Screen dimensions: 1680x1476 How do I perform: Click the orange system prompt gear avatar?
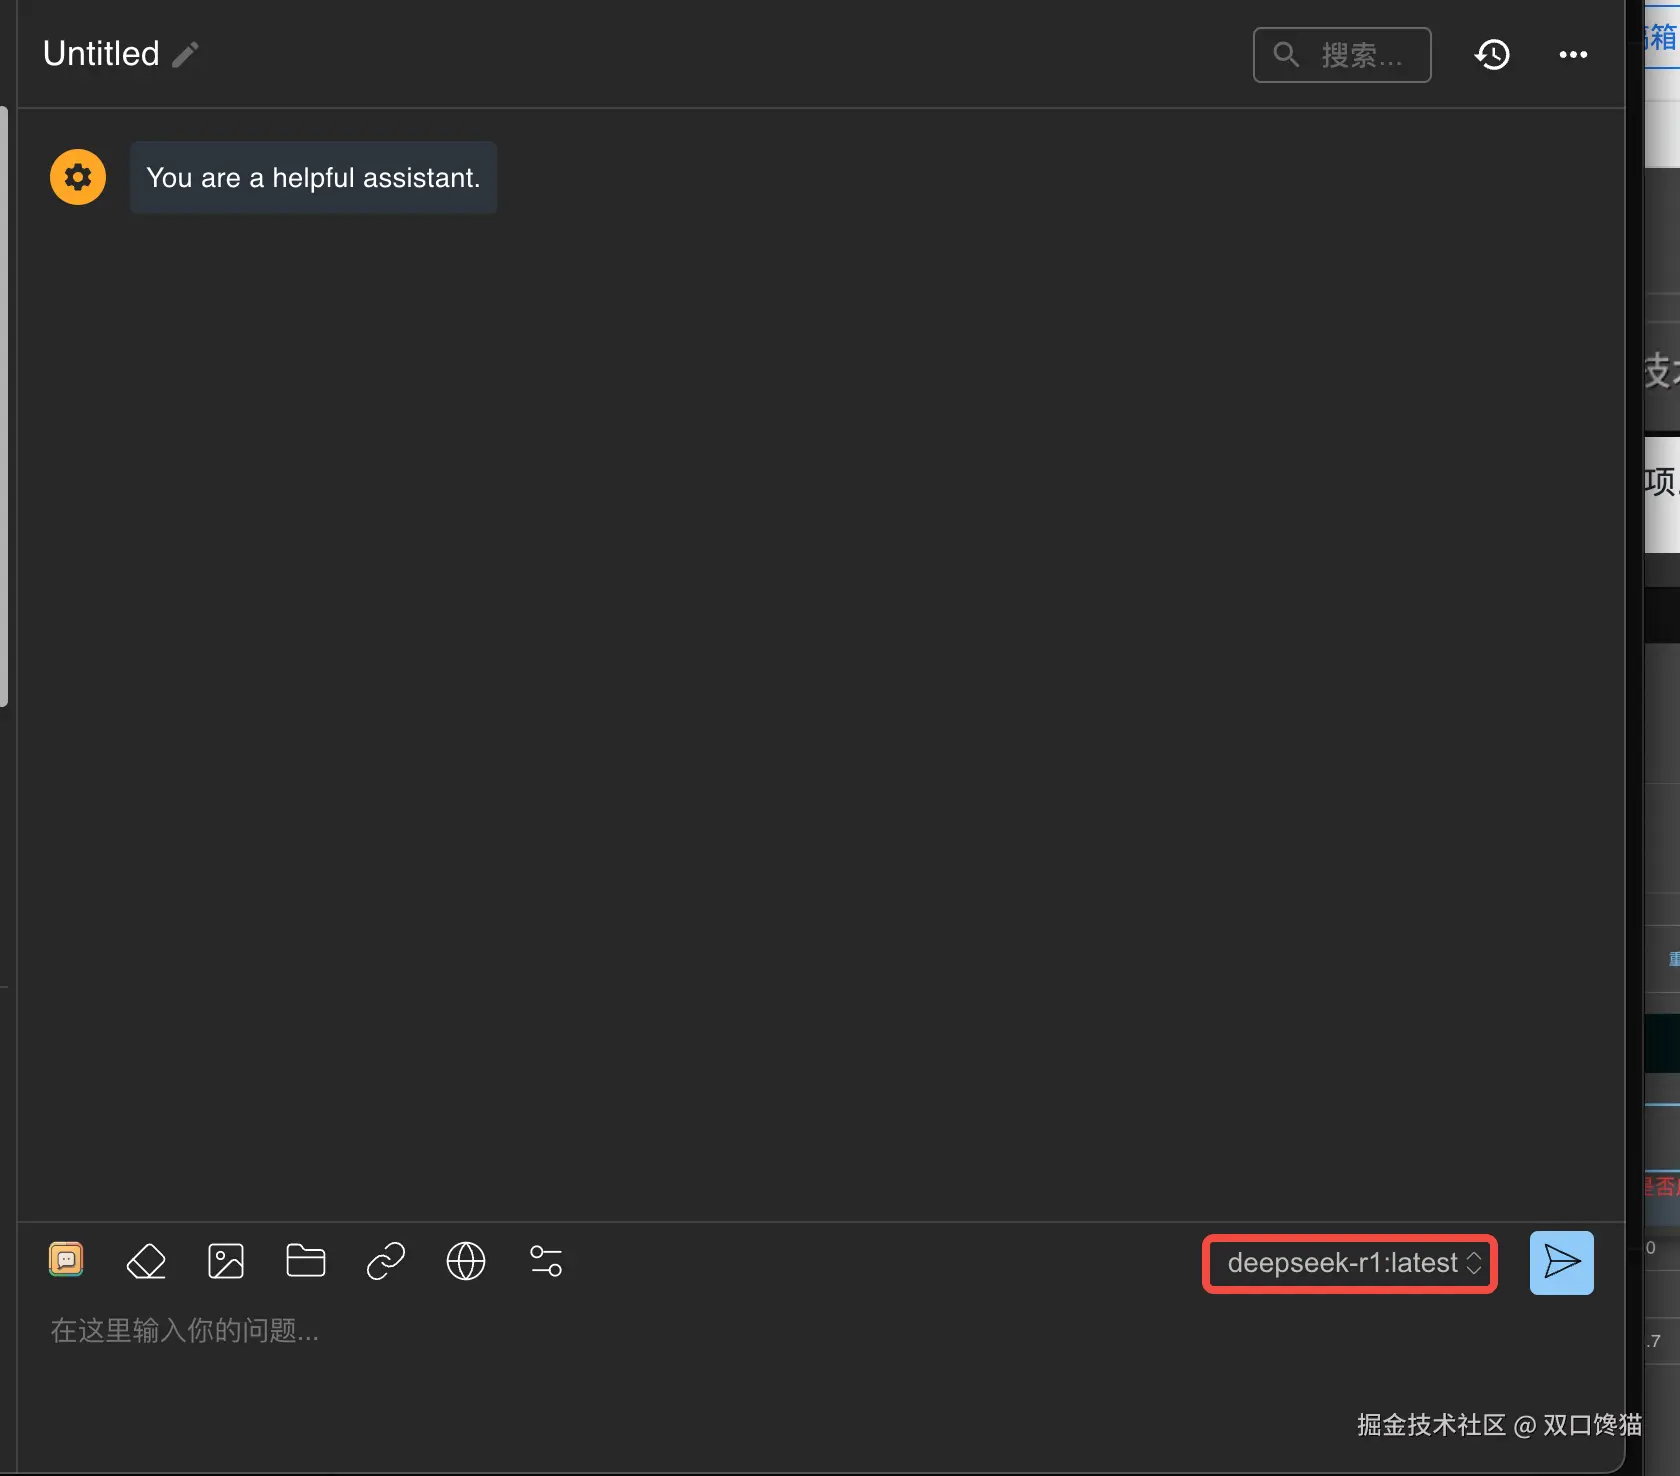pyautogui.click(x=78, y=177)
